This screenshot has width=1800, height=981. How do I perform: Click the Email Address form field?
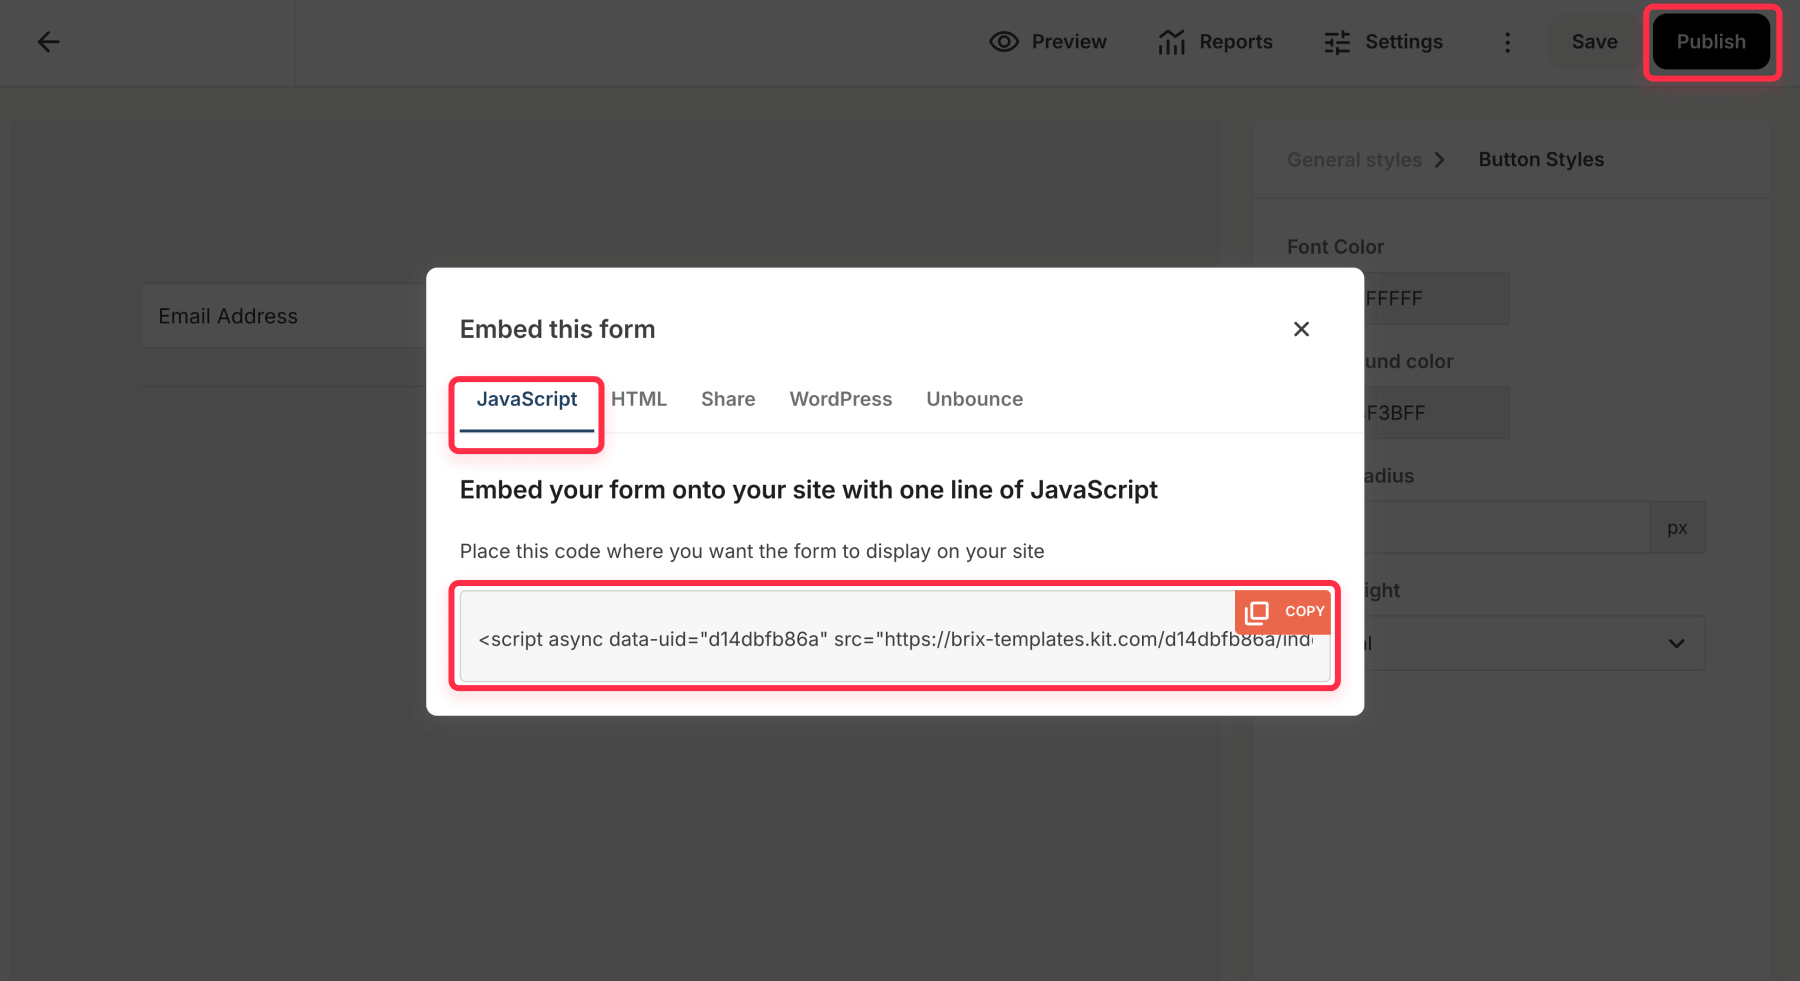tap(284, 316)
